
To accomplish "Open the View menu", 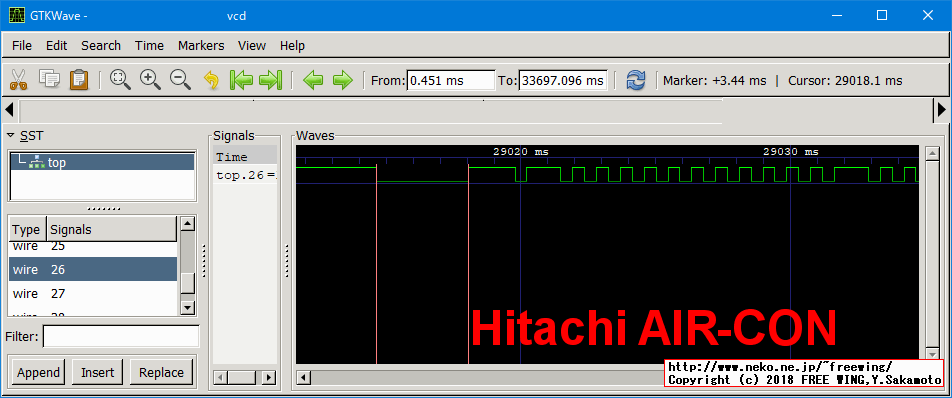I will click(x=252, y=46).
